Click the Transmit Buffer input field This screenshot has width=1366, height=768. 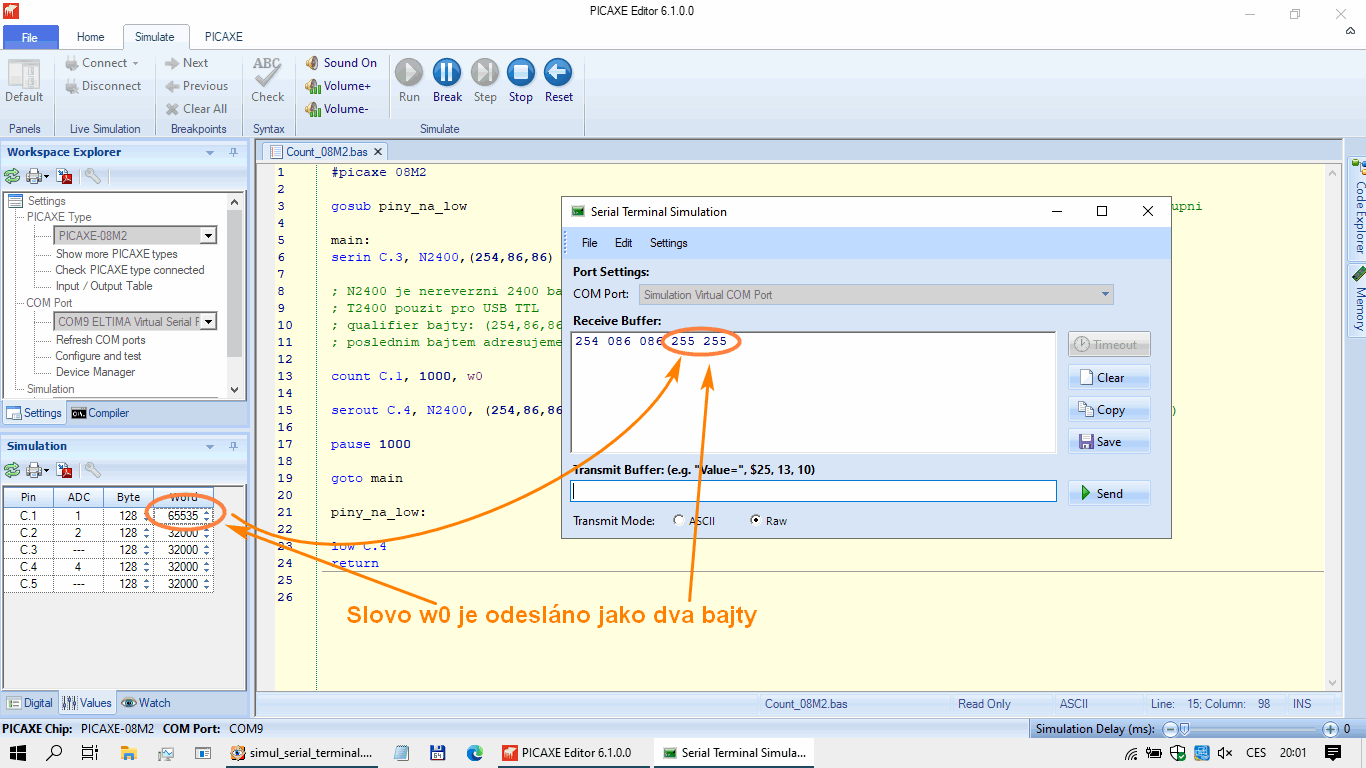click(x=813, y=491)
